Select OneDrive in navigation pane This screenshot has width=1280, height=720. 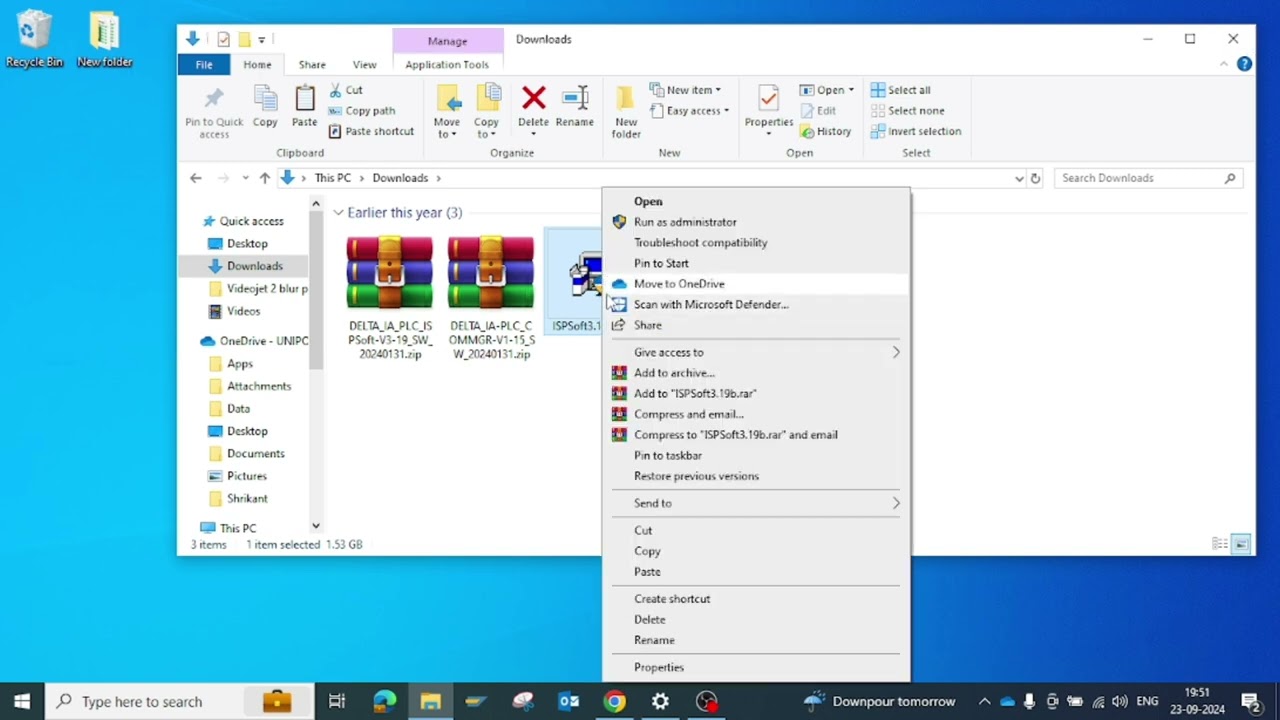click(254, 341)
